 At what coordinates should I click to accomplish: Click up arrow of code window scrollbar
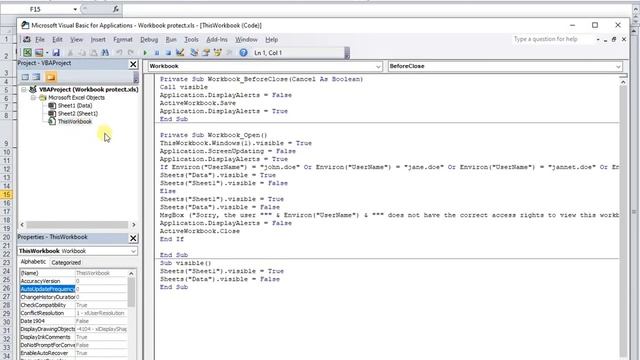click(623, 82)
